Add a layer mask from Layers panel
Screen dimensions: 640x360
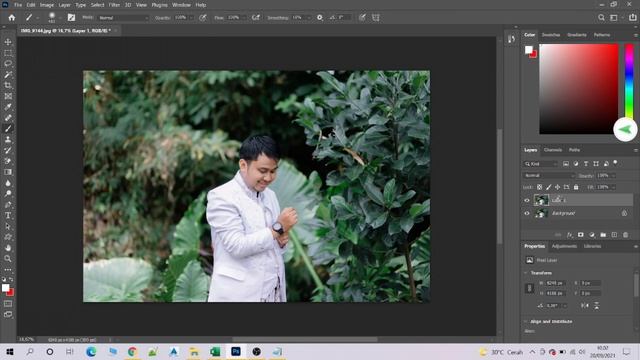(580, 235)
